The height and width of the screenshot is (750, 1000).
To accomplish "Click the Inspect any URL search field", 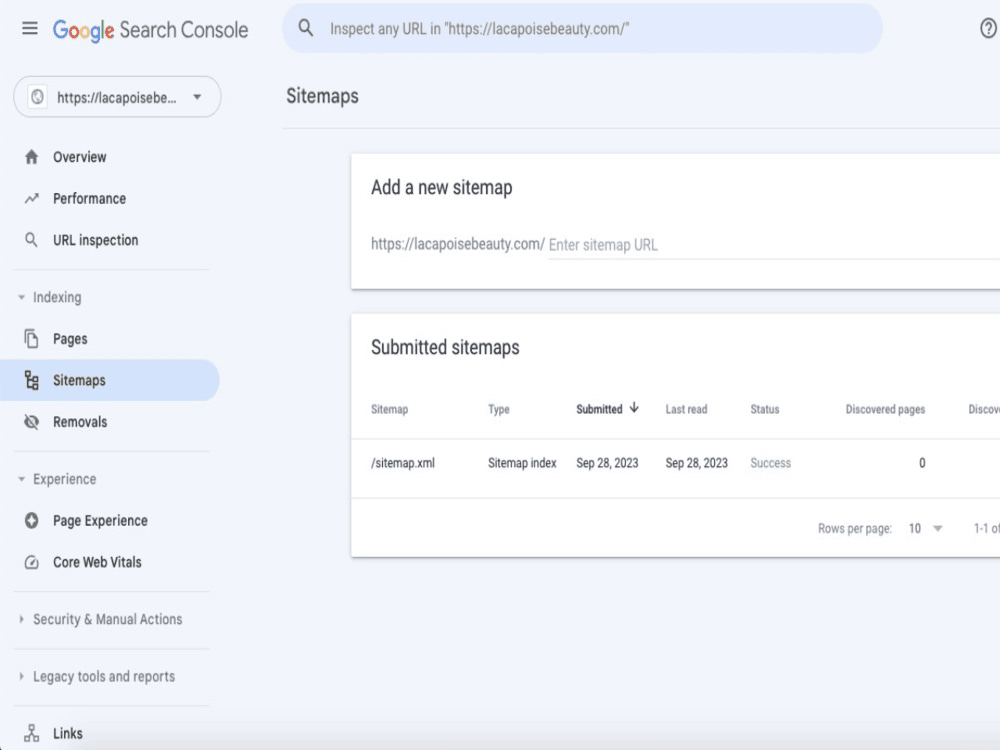I will tap(582, 29).
